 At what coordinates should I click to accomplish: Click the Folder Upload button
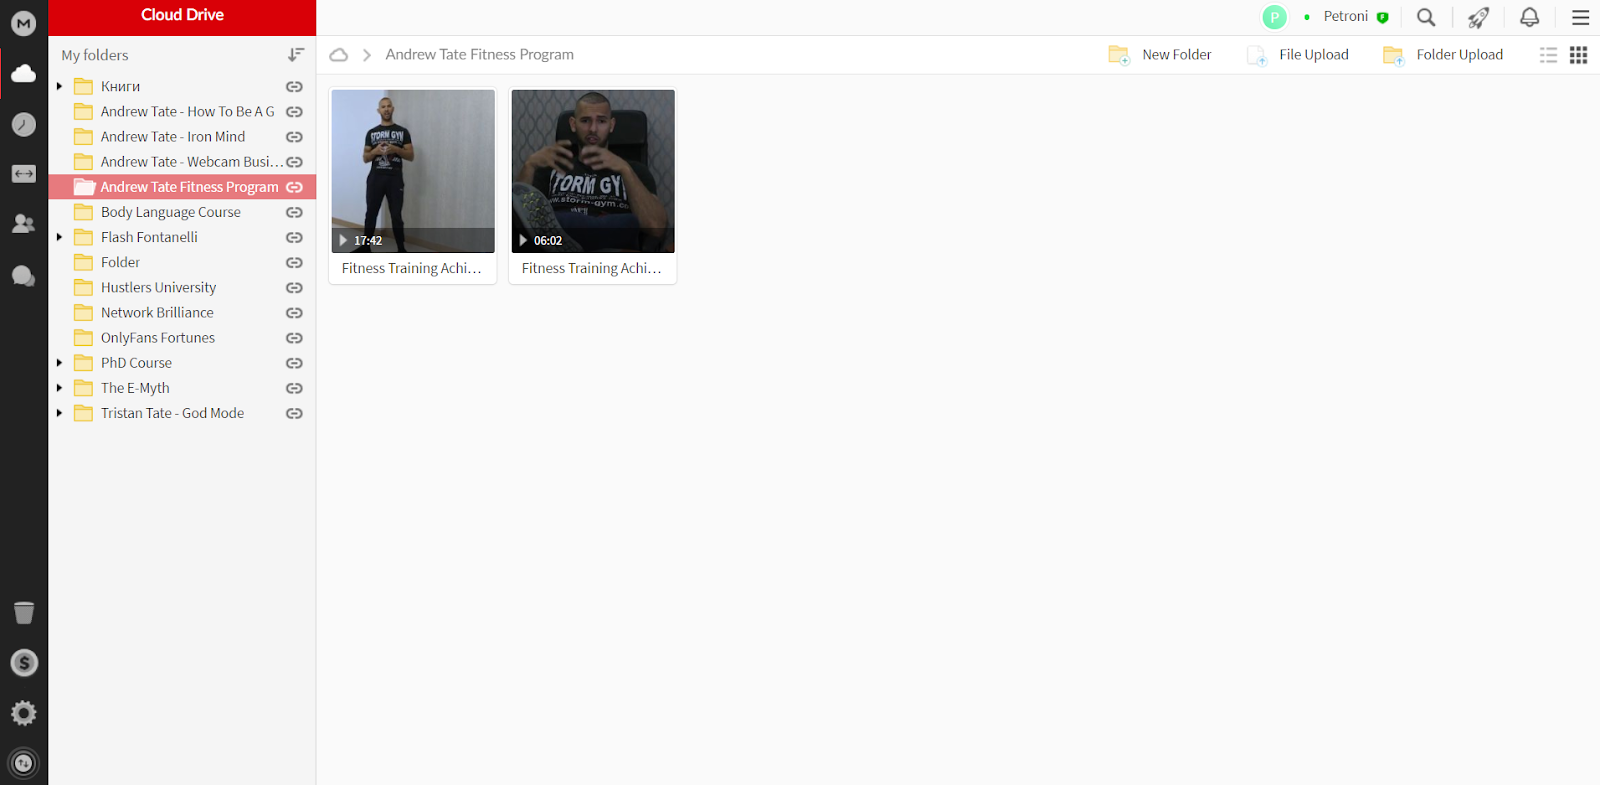pyautogui.click(x=1443, y=55)
